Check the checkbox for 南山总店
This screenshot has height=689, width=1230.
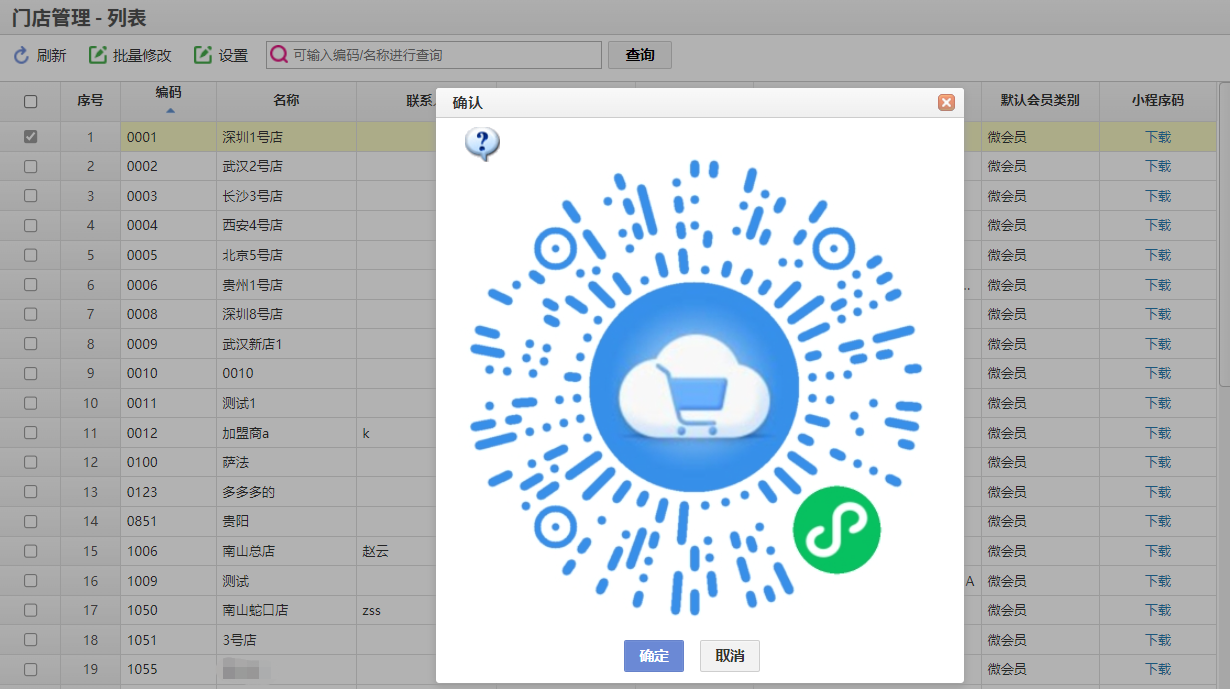[x=30, y=551]
